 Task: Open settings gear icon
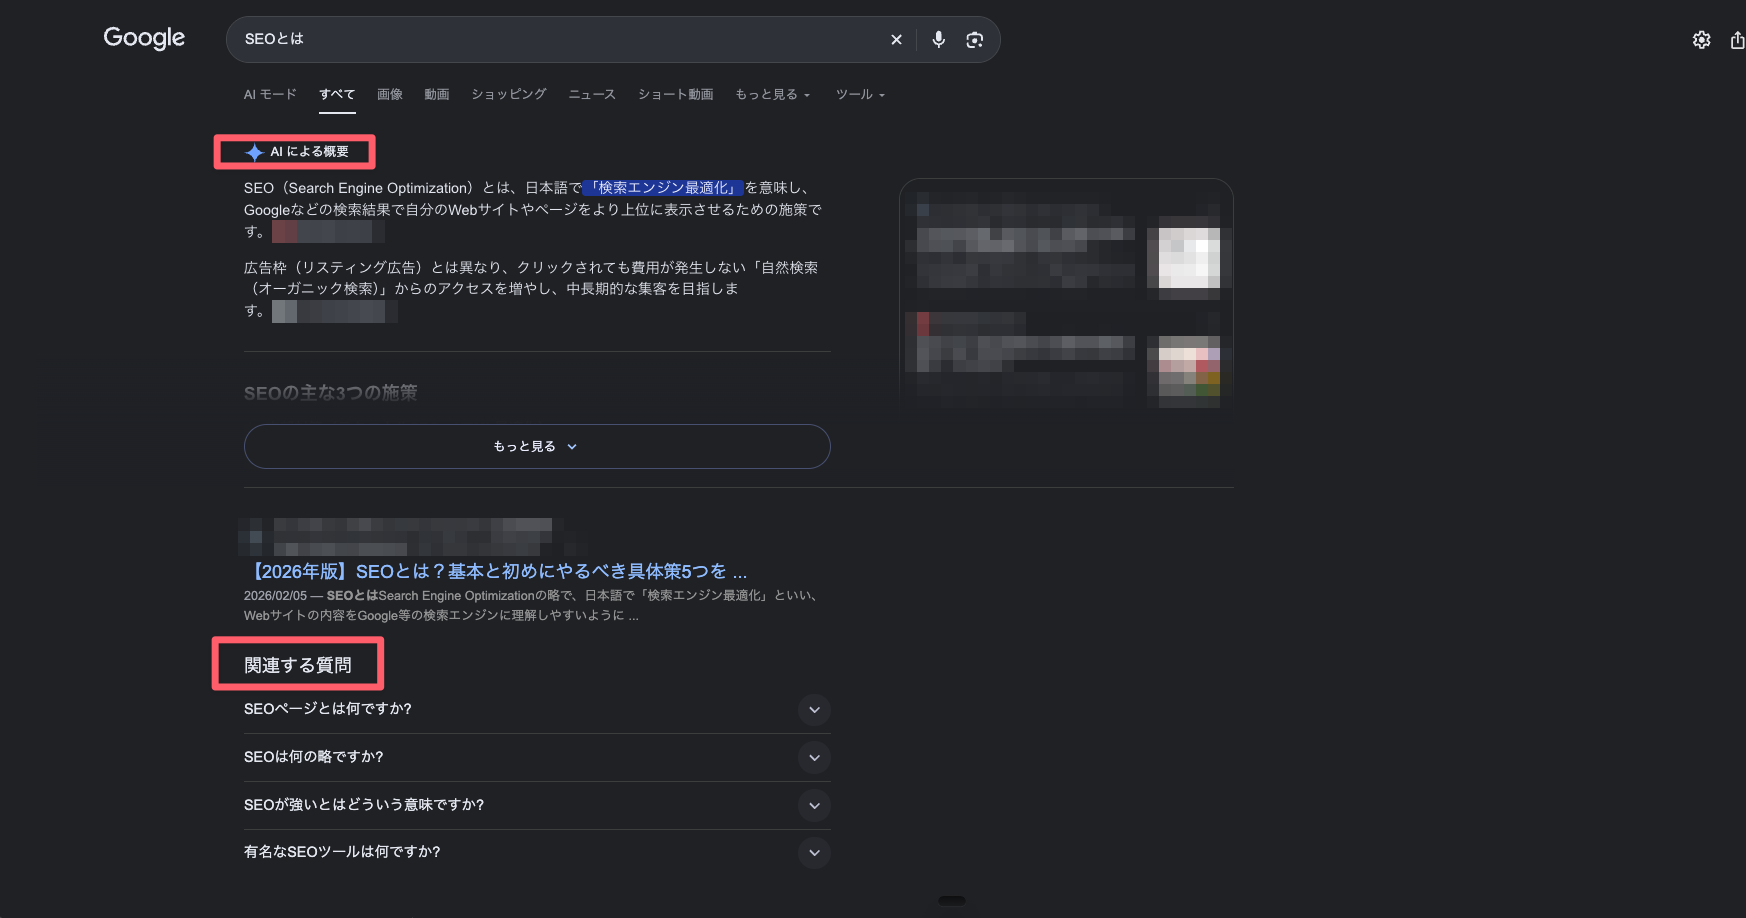pos(1701,40)
